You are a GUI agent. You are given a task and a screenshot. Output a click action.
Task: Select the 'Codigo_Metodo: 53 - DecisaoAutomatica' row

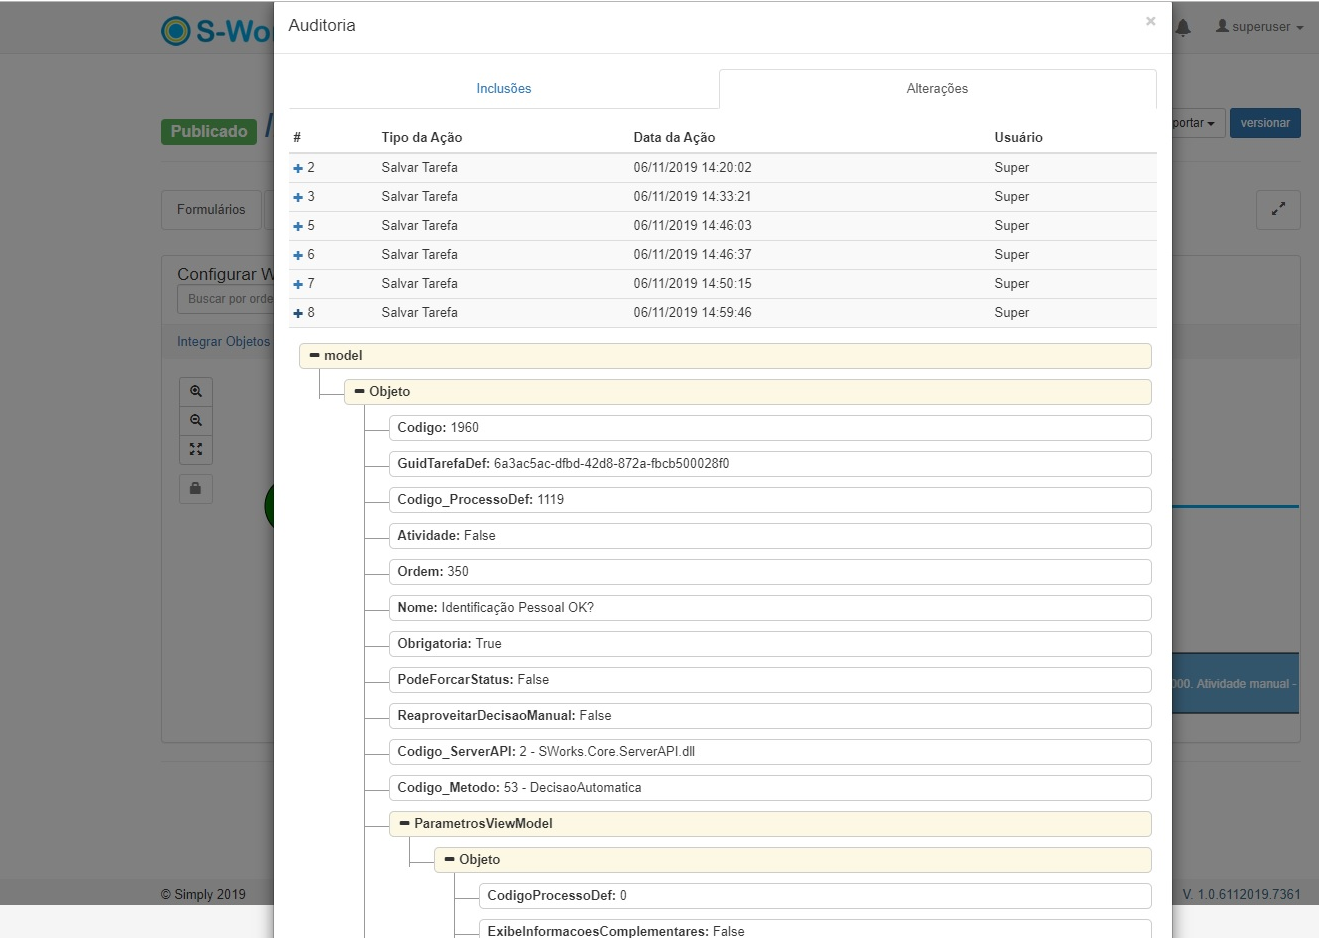pos(770,788)
